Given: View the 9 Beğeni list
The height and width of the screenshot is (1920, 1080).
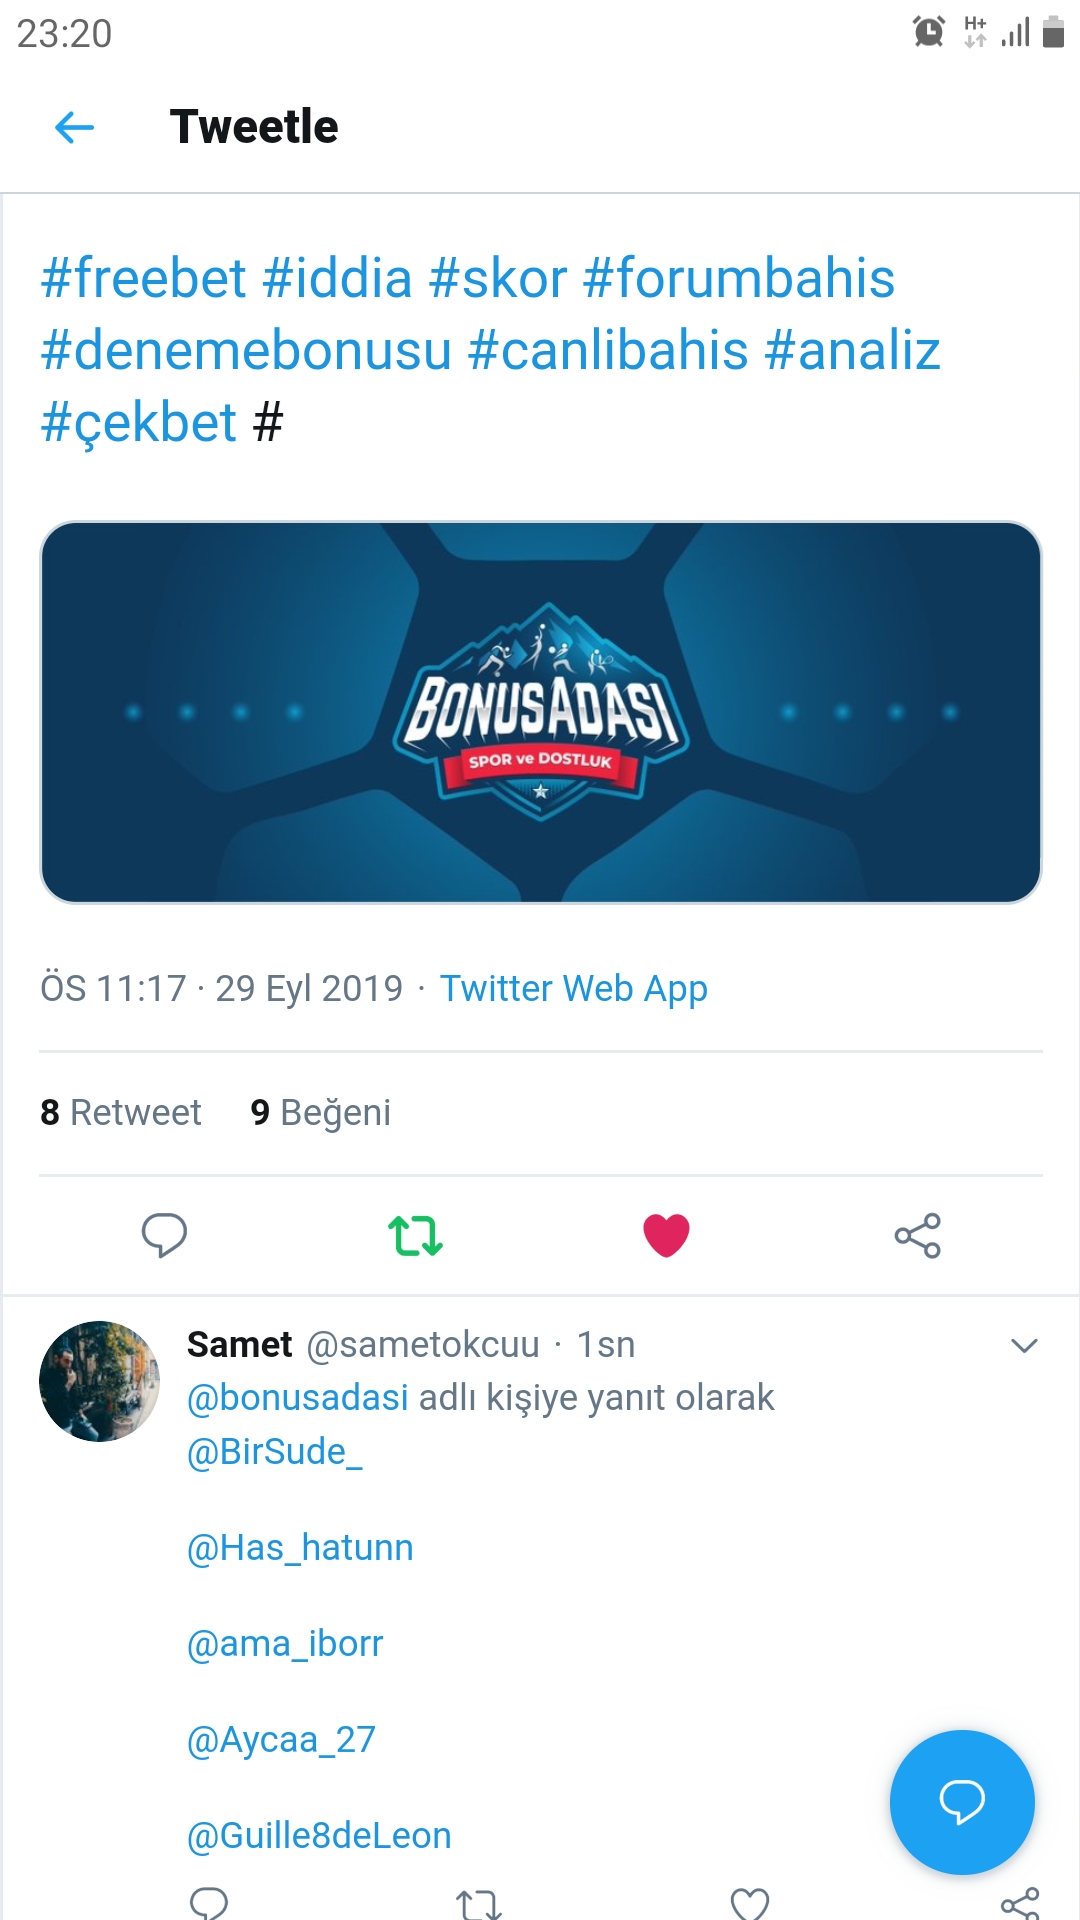Looking at the screenshot, I should click(x=320, y=1112).
